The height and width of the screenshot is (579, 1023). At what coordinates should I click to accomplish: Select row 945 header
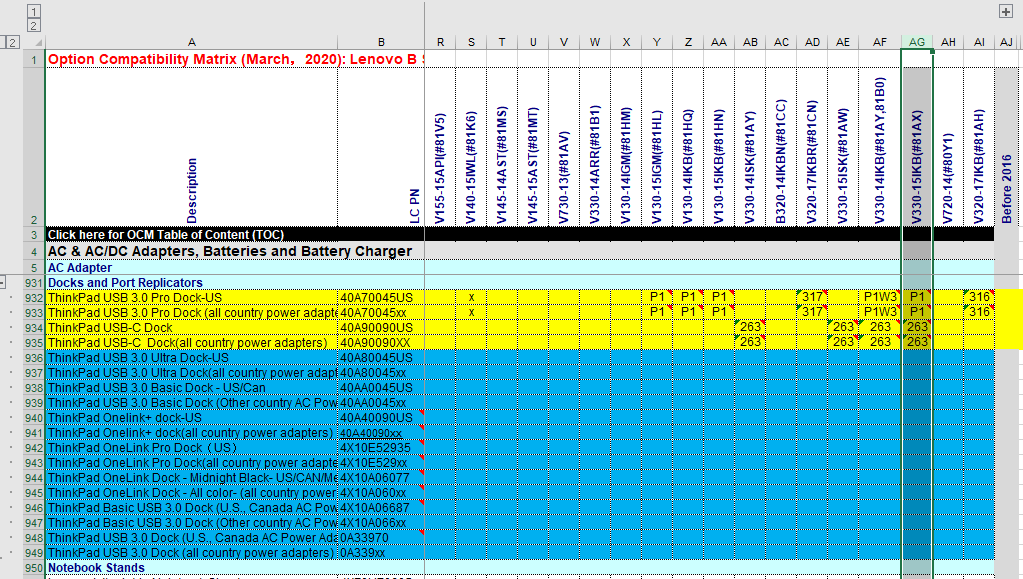pos(34,493)
